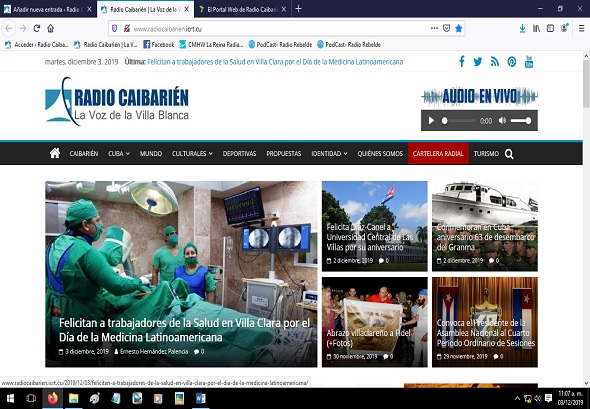The width and height of the screenshot is (590, 409).
Task: Click the Pocket save icon in the URL bar
Action: tap(446, 28)
